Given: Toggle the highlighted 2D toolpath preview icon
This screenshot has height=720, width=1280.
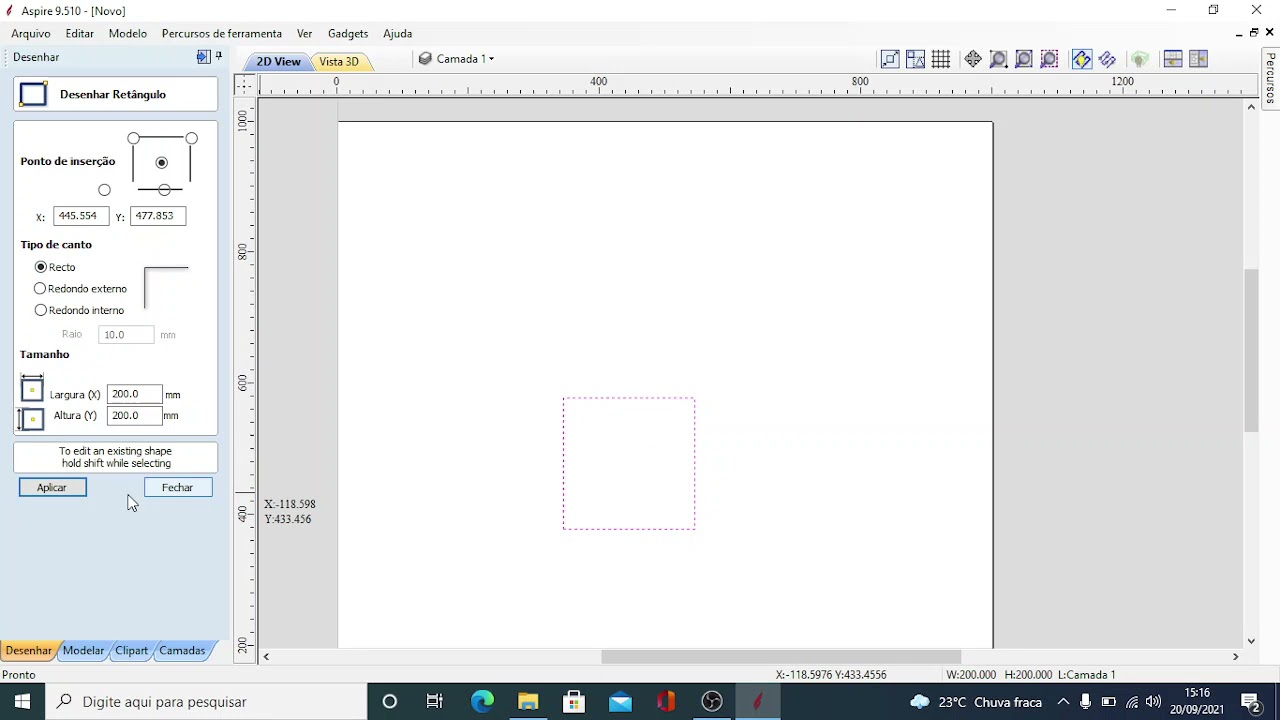Looking at the screenshot, I should pos(1081,60).
